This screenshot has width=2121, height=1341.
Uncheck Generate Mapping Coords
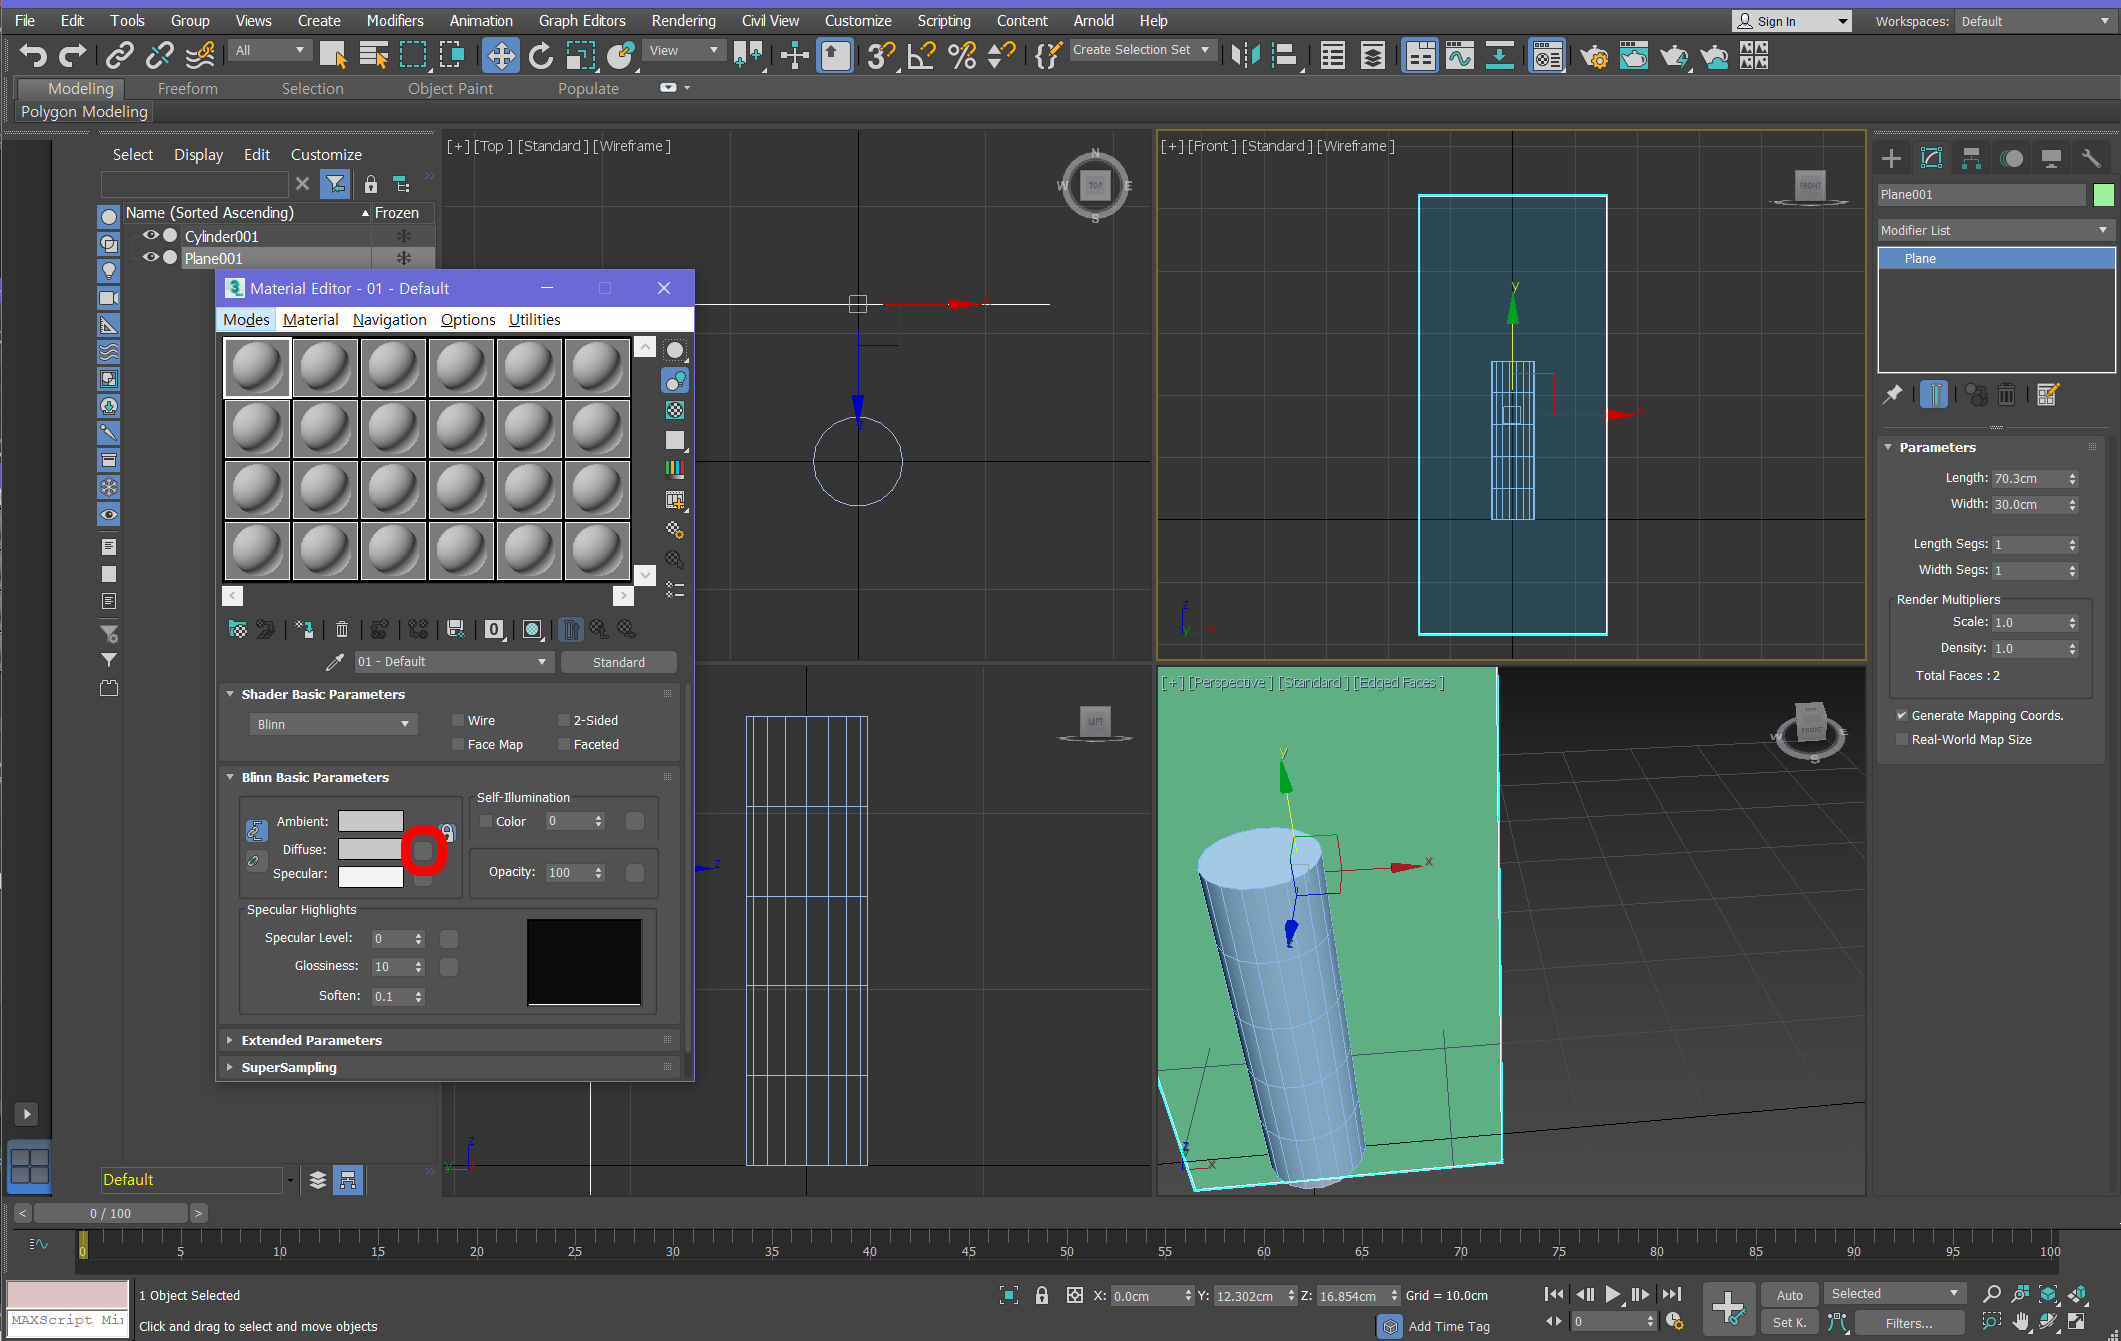[x=1901, y=715]
